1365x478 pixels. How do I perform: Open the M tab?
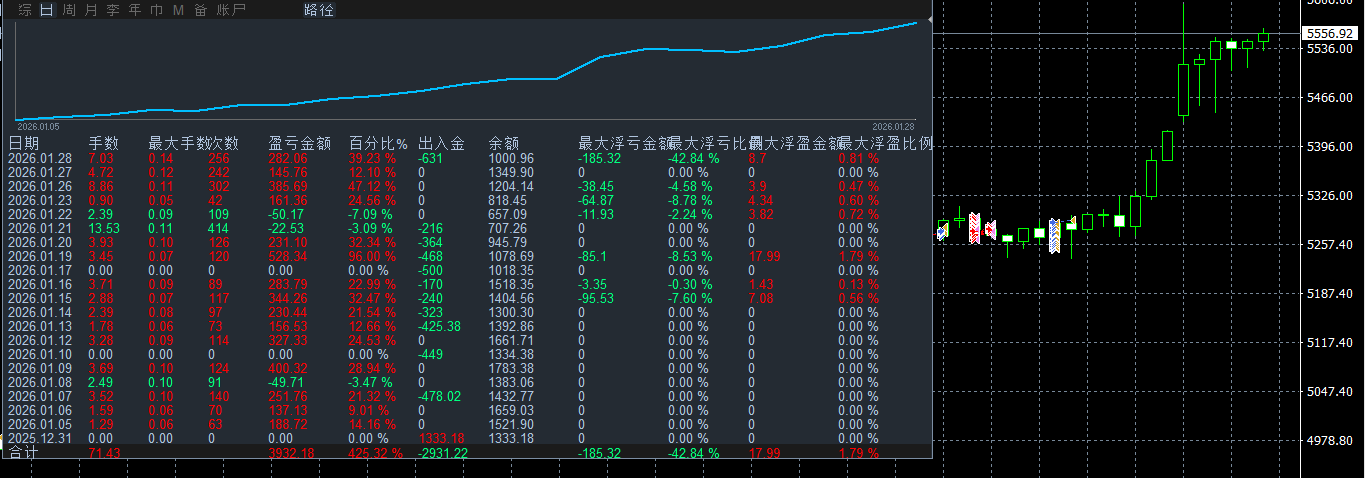tap(178, 10)
